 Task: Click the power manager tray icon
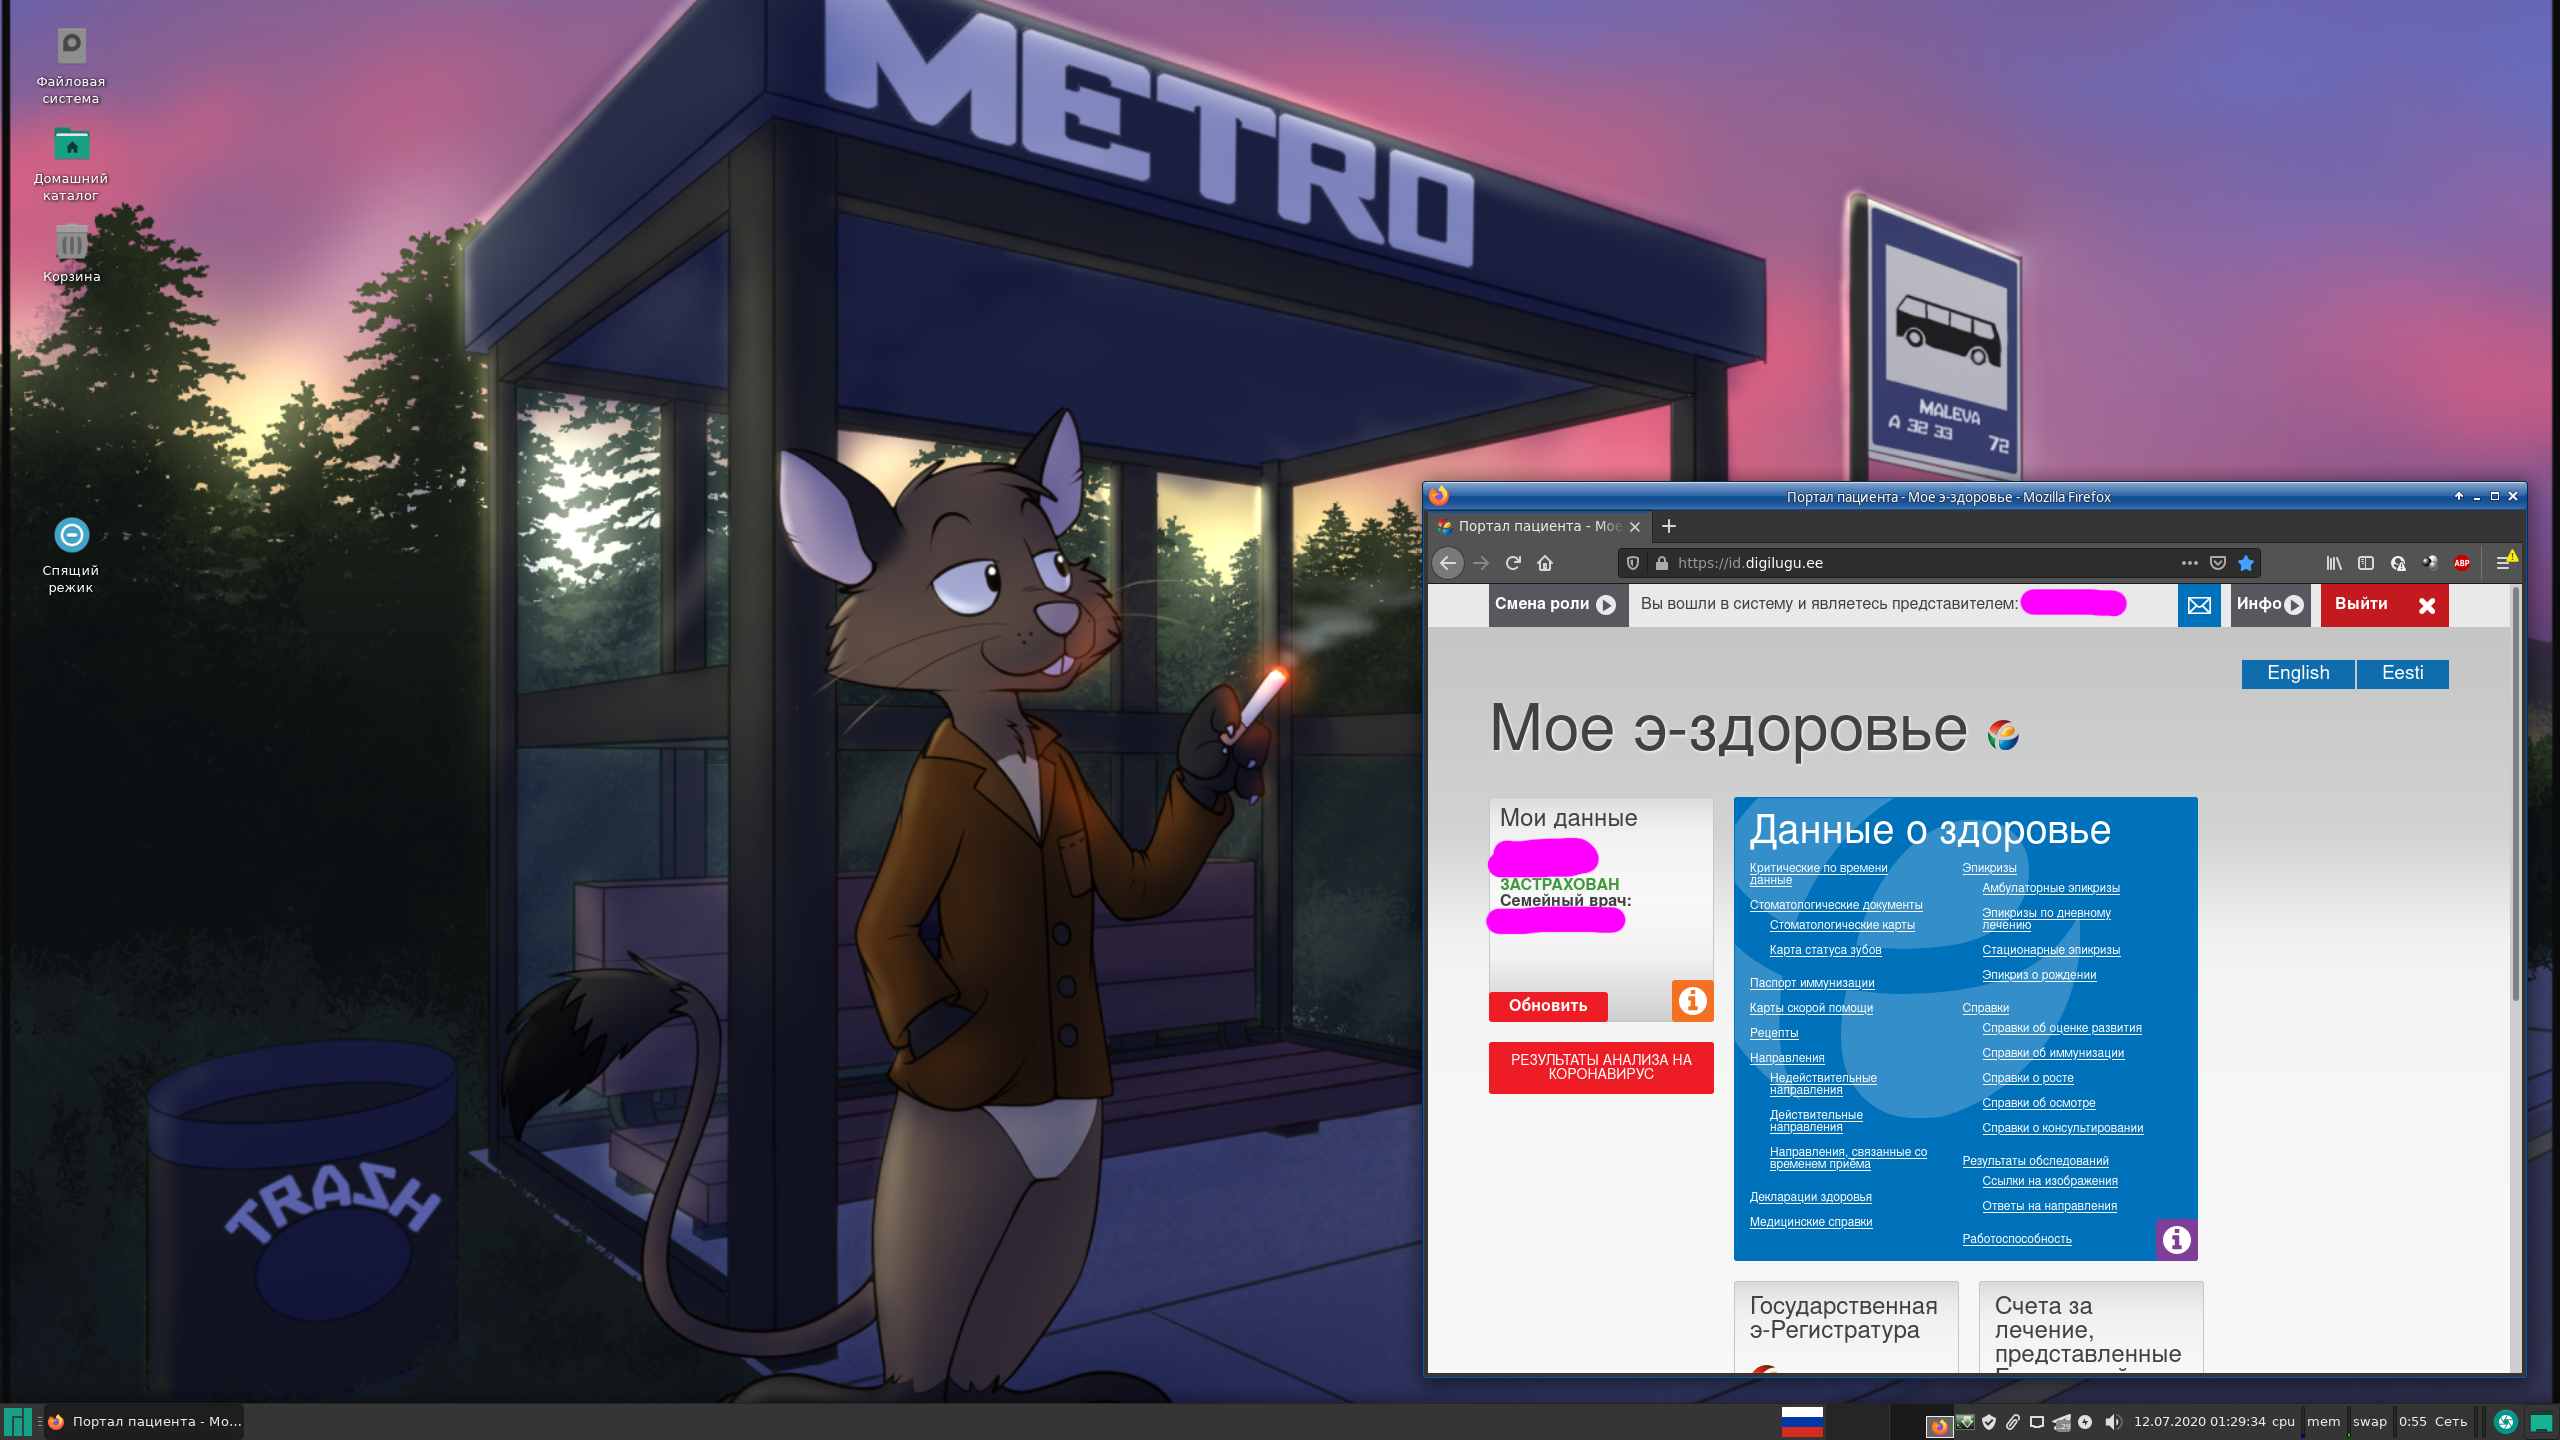pyautogui.click(x=2085, y=1422)
